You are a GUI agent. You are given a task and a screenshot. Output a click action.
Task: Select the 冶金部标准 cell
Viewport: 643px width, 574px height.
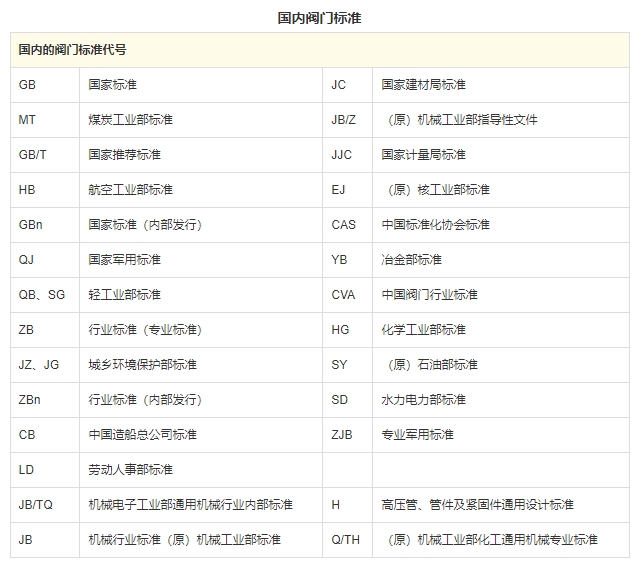click(501, 260)
